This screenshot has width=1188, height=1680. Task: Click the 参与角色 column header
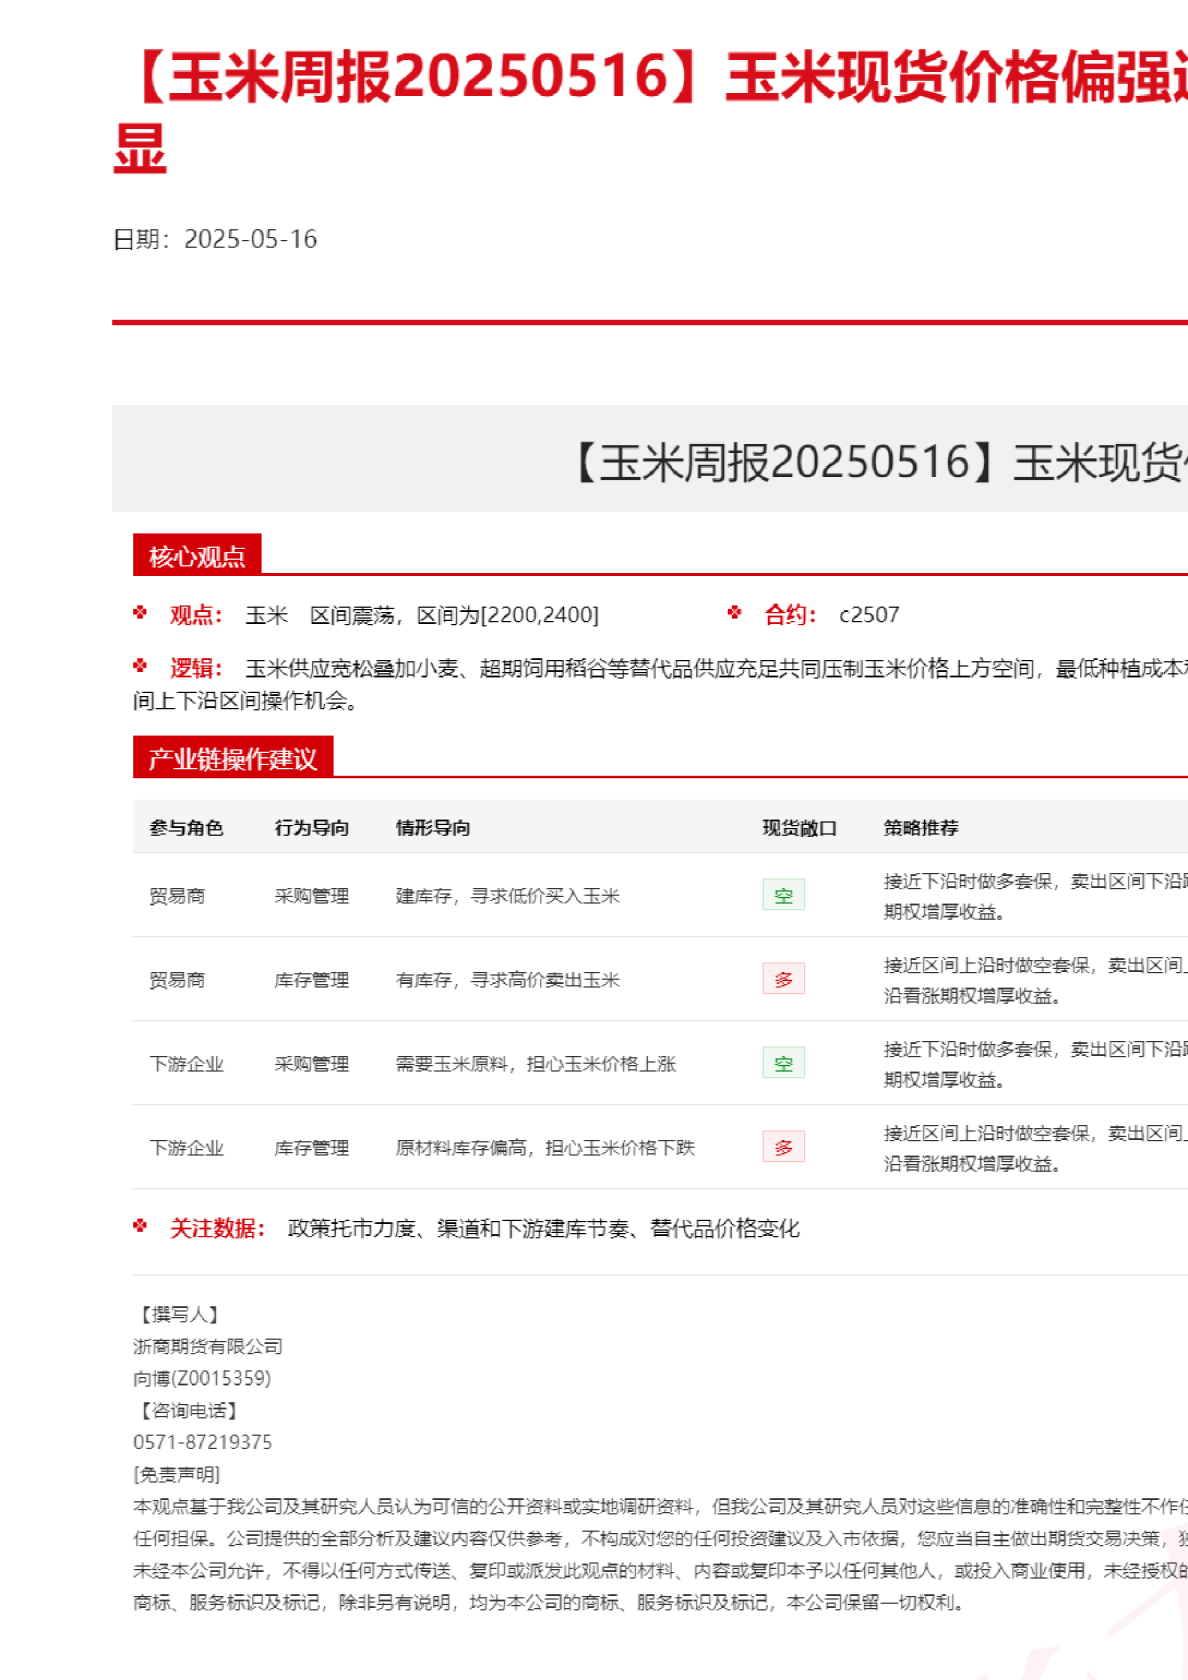(186, 828)
